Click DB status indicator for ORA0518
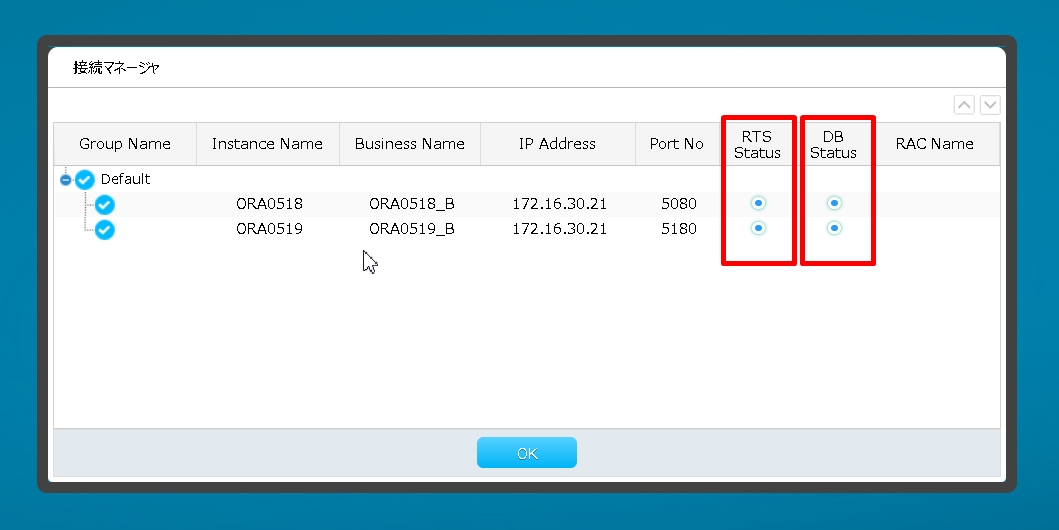 pos(834,203)
